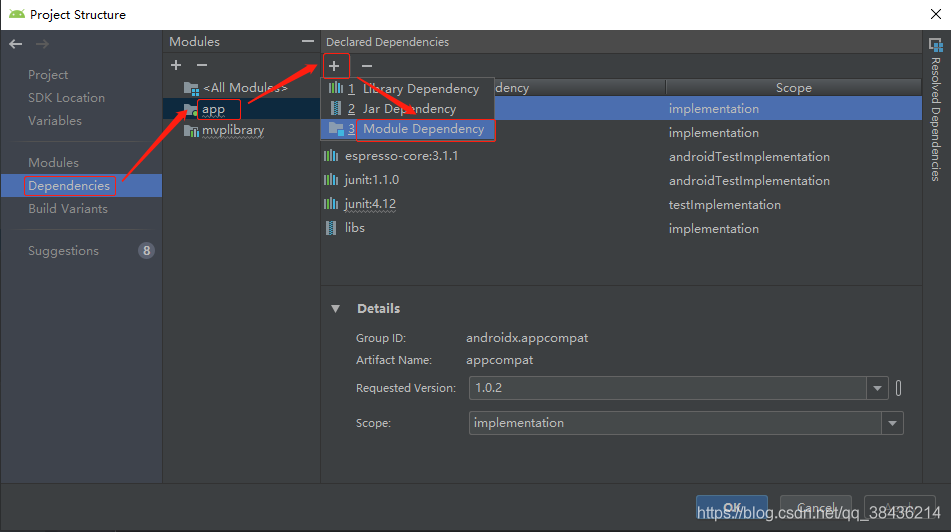This screenshot has height=532, width=951.
Task: Select the junit:1.1.0 dependency row
Action: (621, 180)
